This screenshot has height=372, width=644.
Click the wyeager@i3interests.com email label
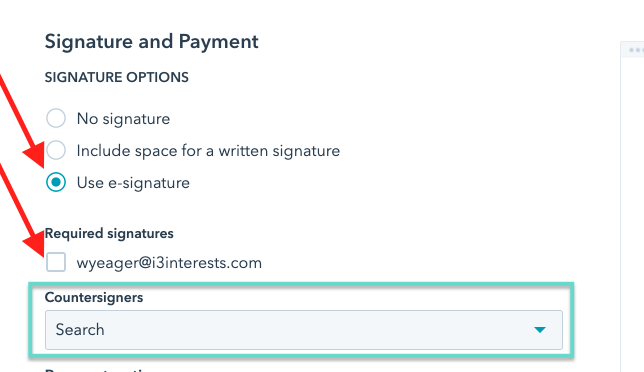(169, 263)
